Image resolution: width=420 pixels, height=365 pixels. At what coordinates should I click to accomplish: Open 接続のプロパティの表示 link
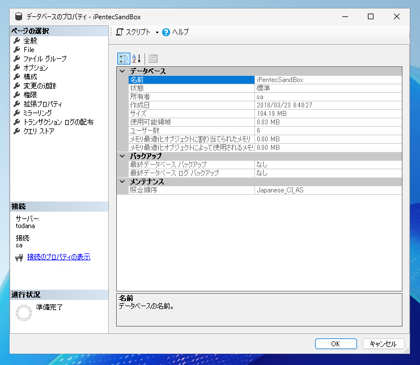point(59,257)
